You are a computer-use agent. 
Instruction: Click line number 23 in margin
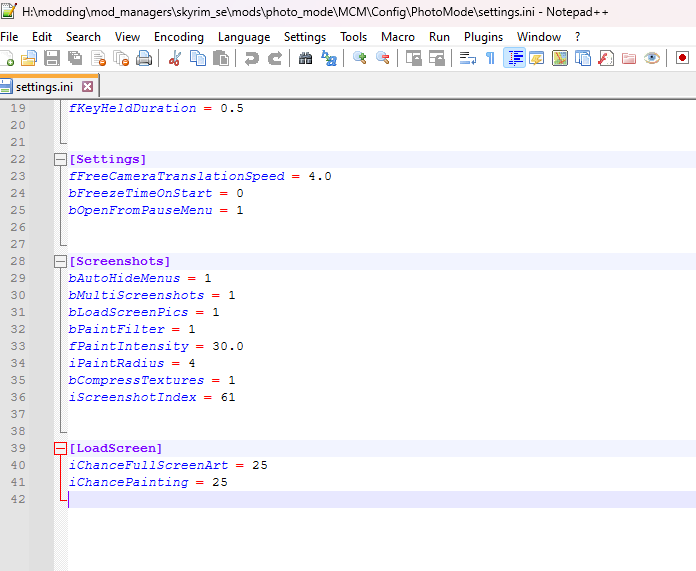(x=18, y=176)
